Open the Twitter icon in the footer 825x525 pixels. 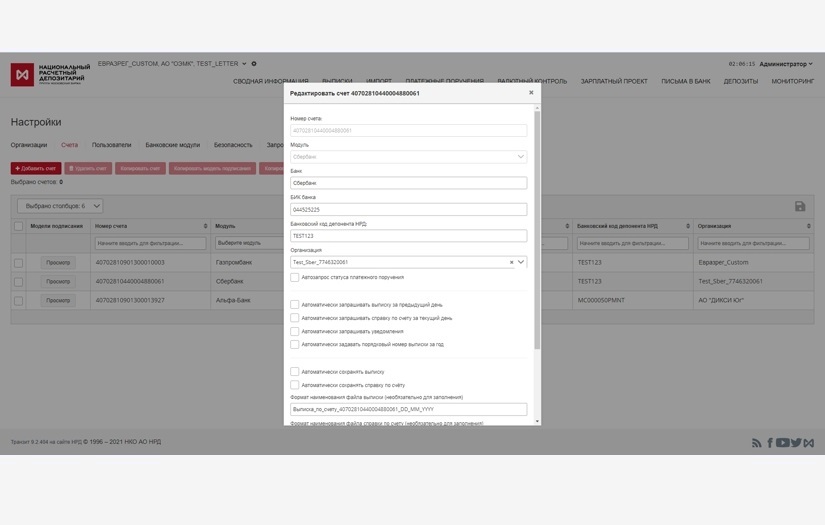796,442
